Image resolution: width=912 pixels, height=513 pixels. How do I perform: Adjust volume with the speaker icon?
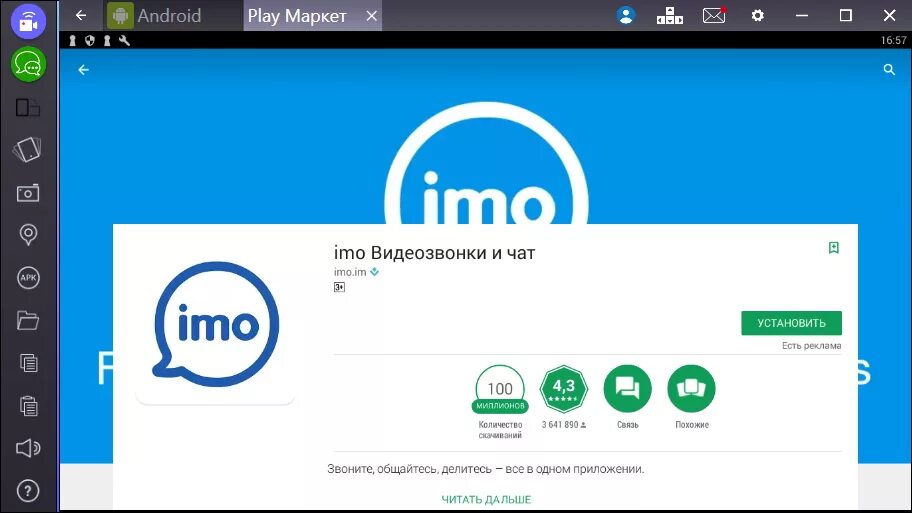pos(28,448)
